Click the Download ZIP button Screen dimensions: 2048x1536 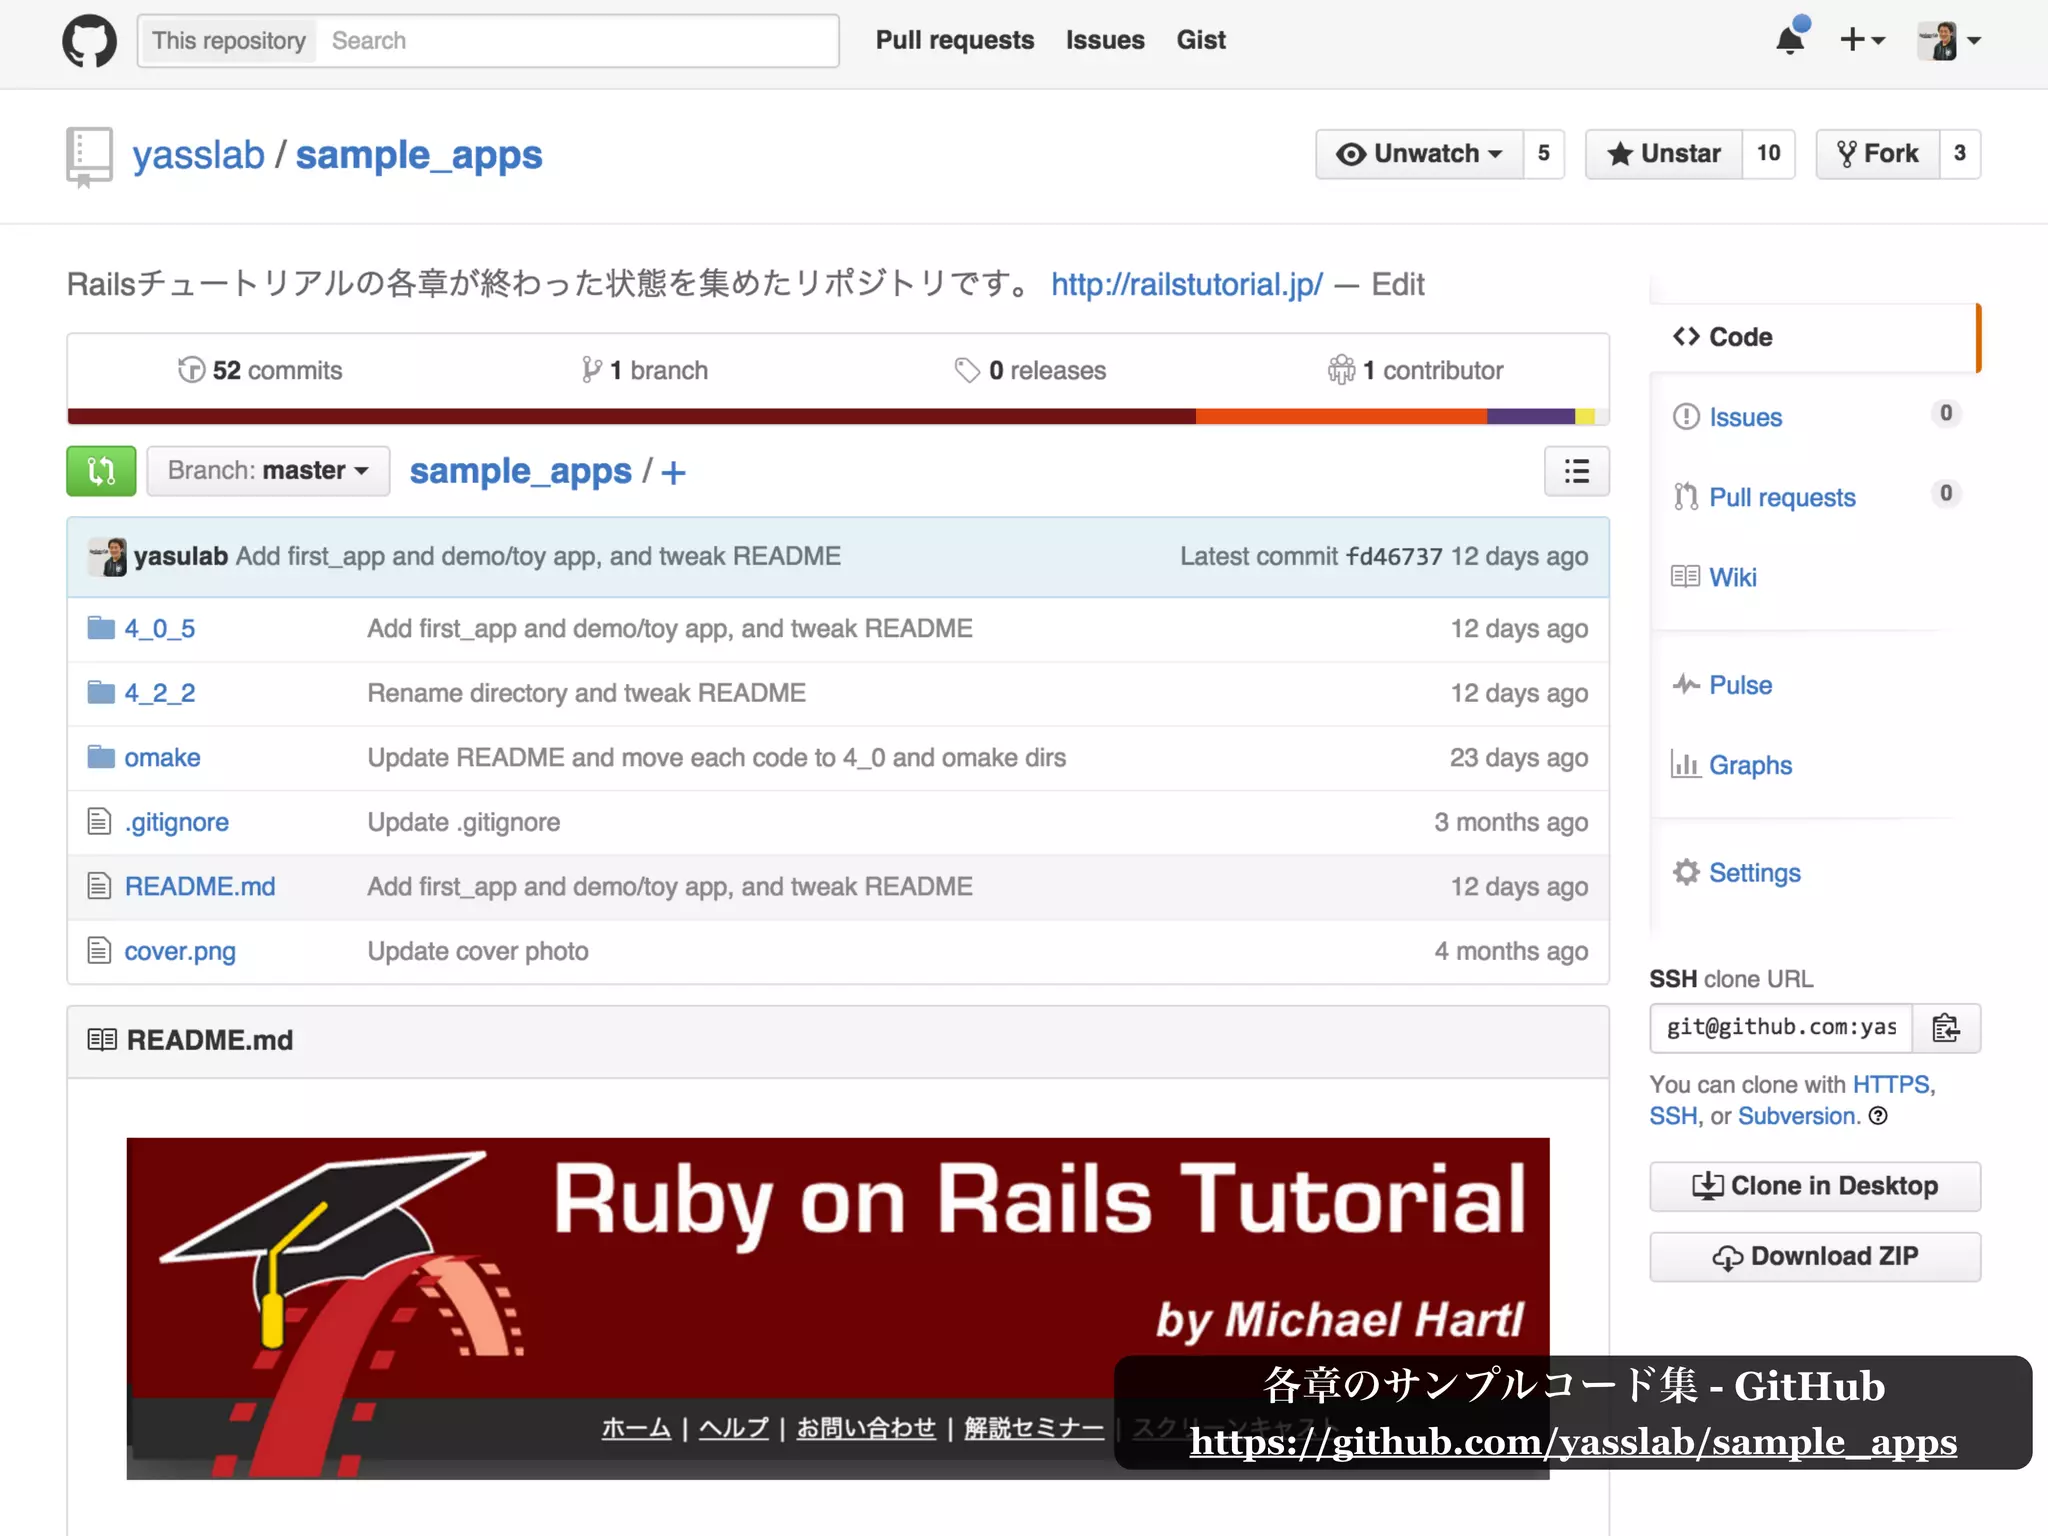[1815, 1257]
